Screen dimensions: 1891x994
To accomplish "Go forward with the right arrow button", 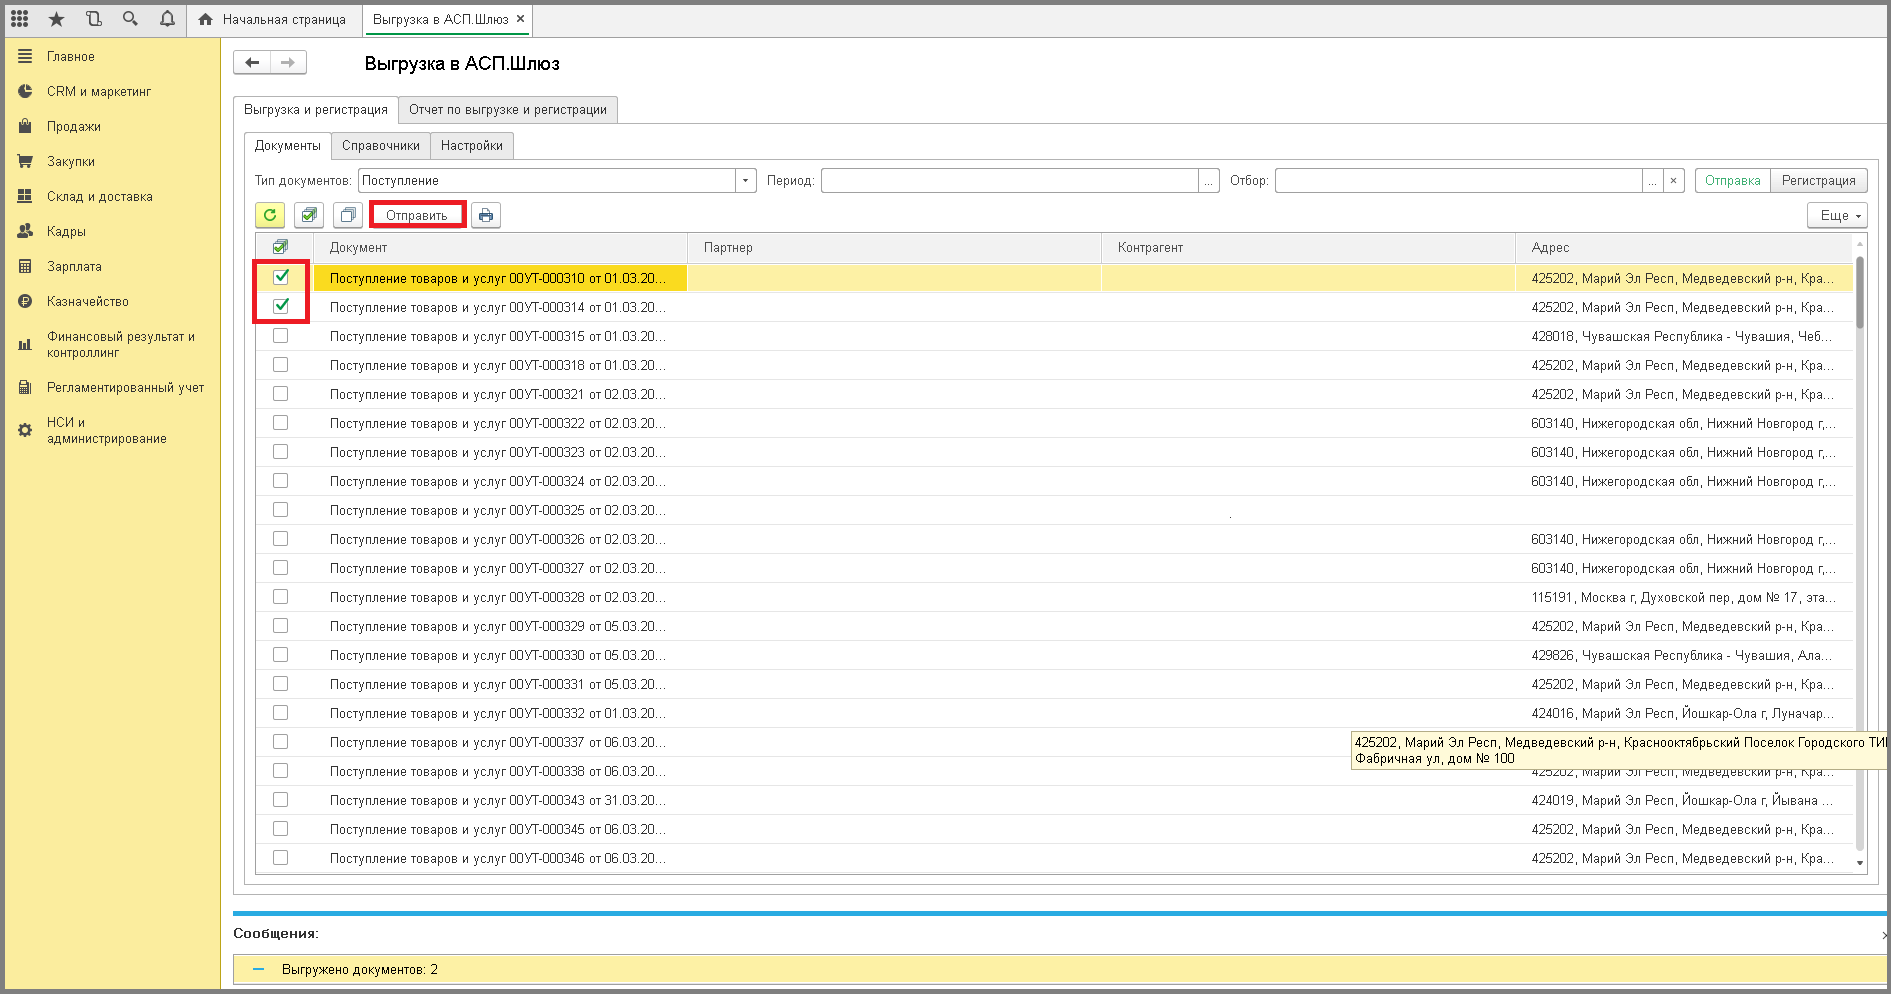I will pyautogui.click(x=288, y=62).
